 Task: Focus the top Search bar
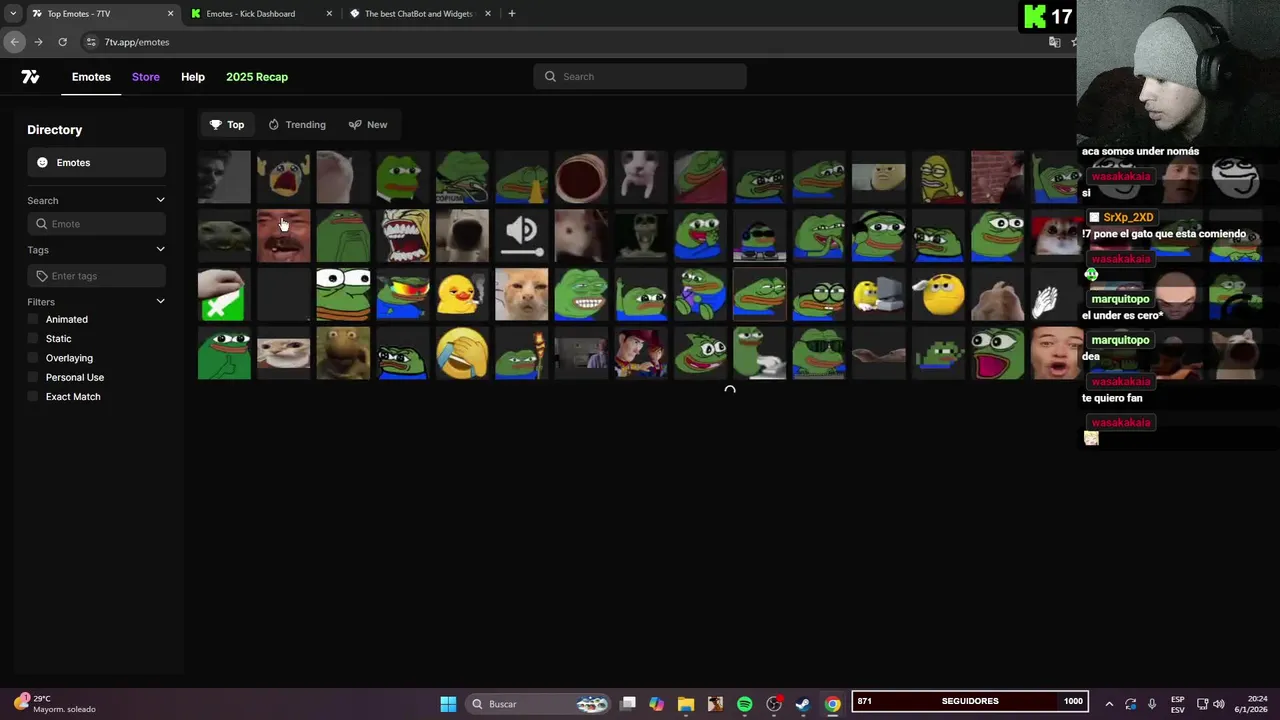pyautogui.click(x=640, y=76)
